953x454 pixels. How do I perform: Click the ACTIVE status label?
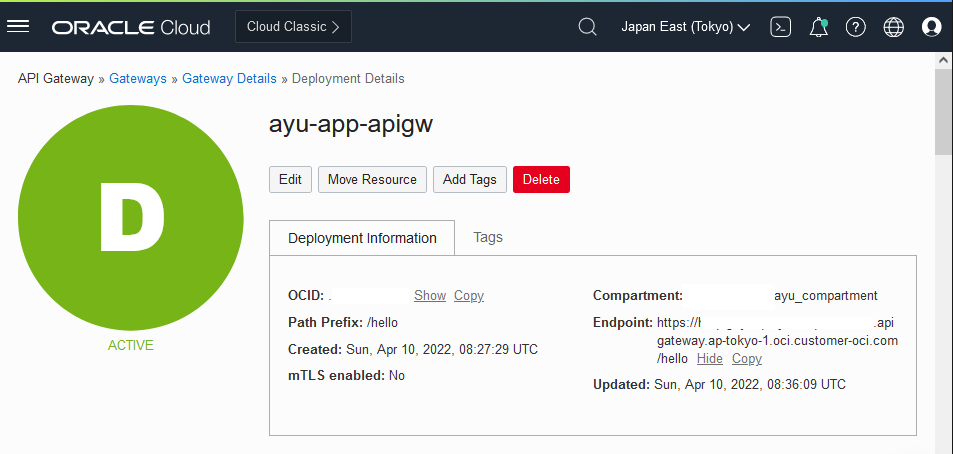pyautogui.click(x=131, y=345)
